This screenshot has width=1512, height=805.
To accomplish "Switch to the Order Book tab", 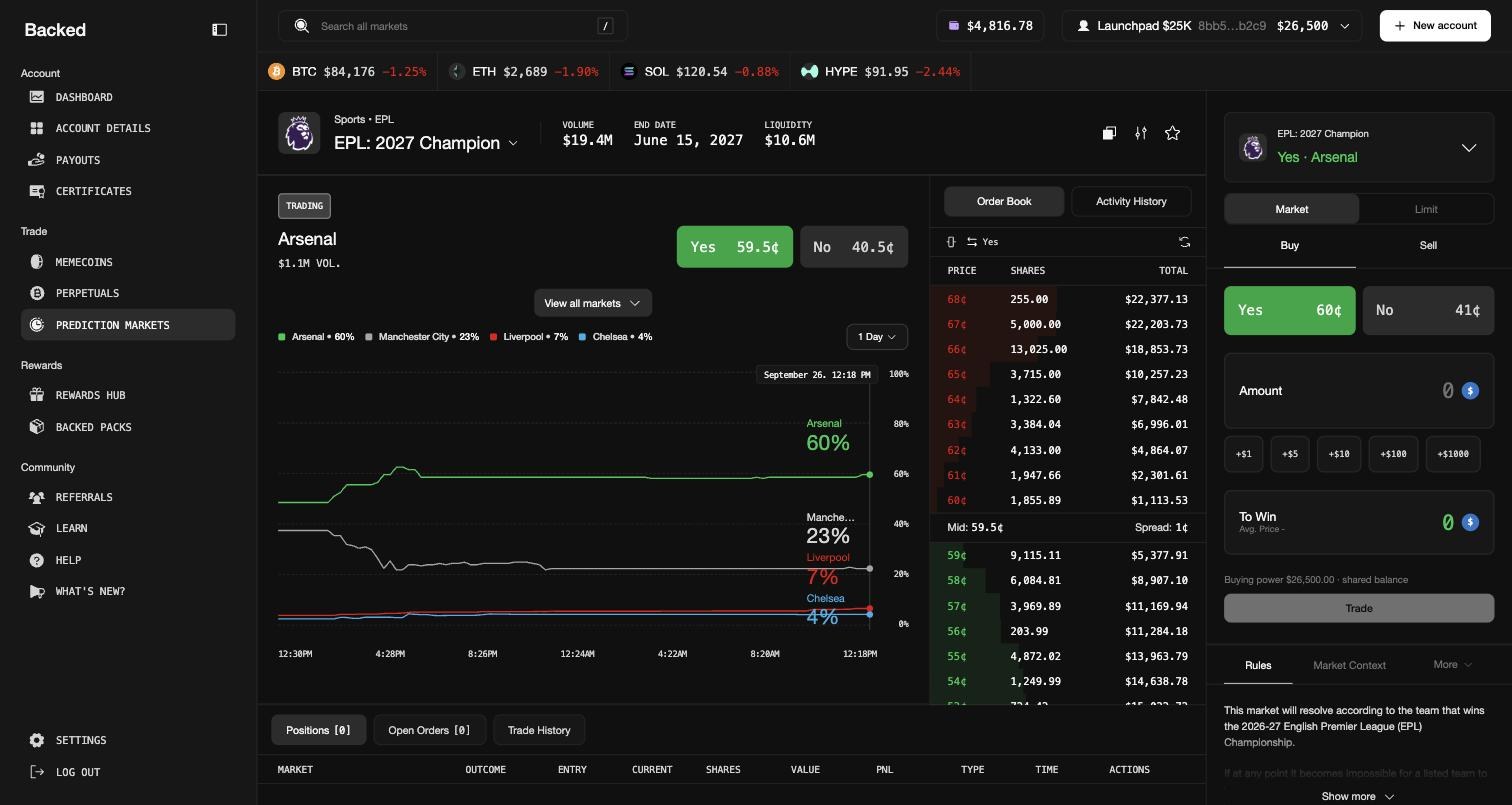I will point(1004,201).
